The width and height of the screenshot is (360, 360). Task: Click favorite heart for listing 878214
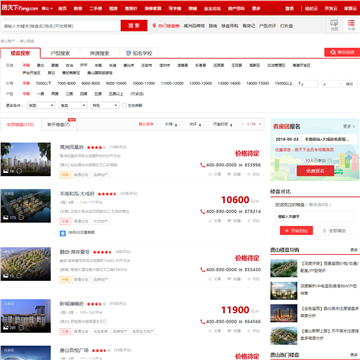point(229,221)
